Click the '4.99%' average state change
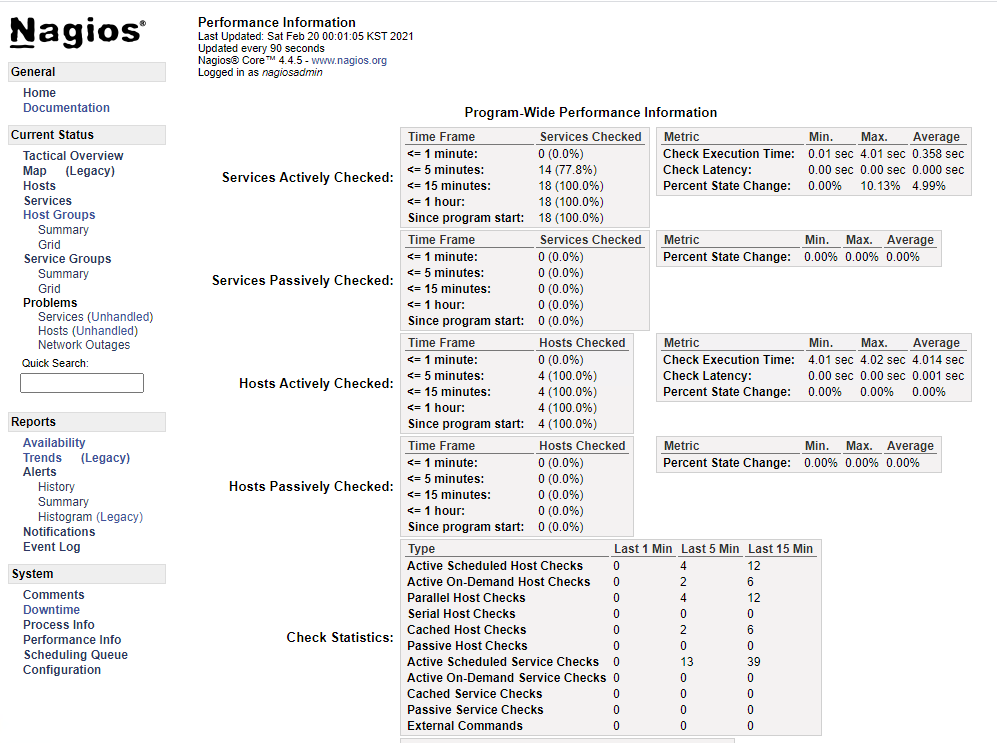 point(928,186)
